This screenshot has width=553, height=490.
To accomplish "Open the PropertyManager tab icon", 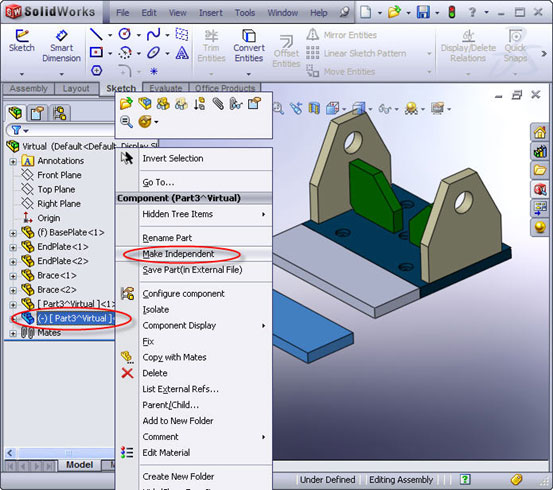I will [x=37, y=113].
